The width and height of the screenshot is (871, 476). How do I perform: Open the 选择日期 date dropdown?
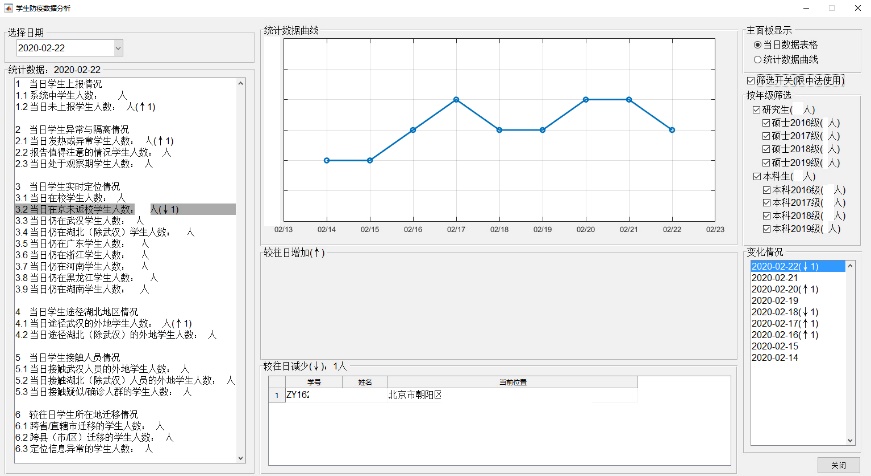[x=117, y=47]
